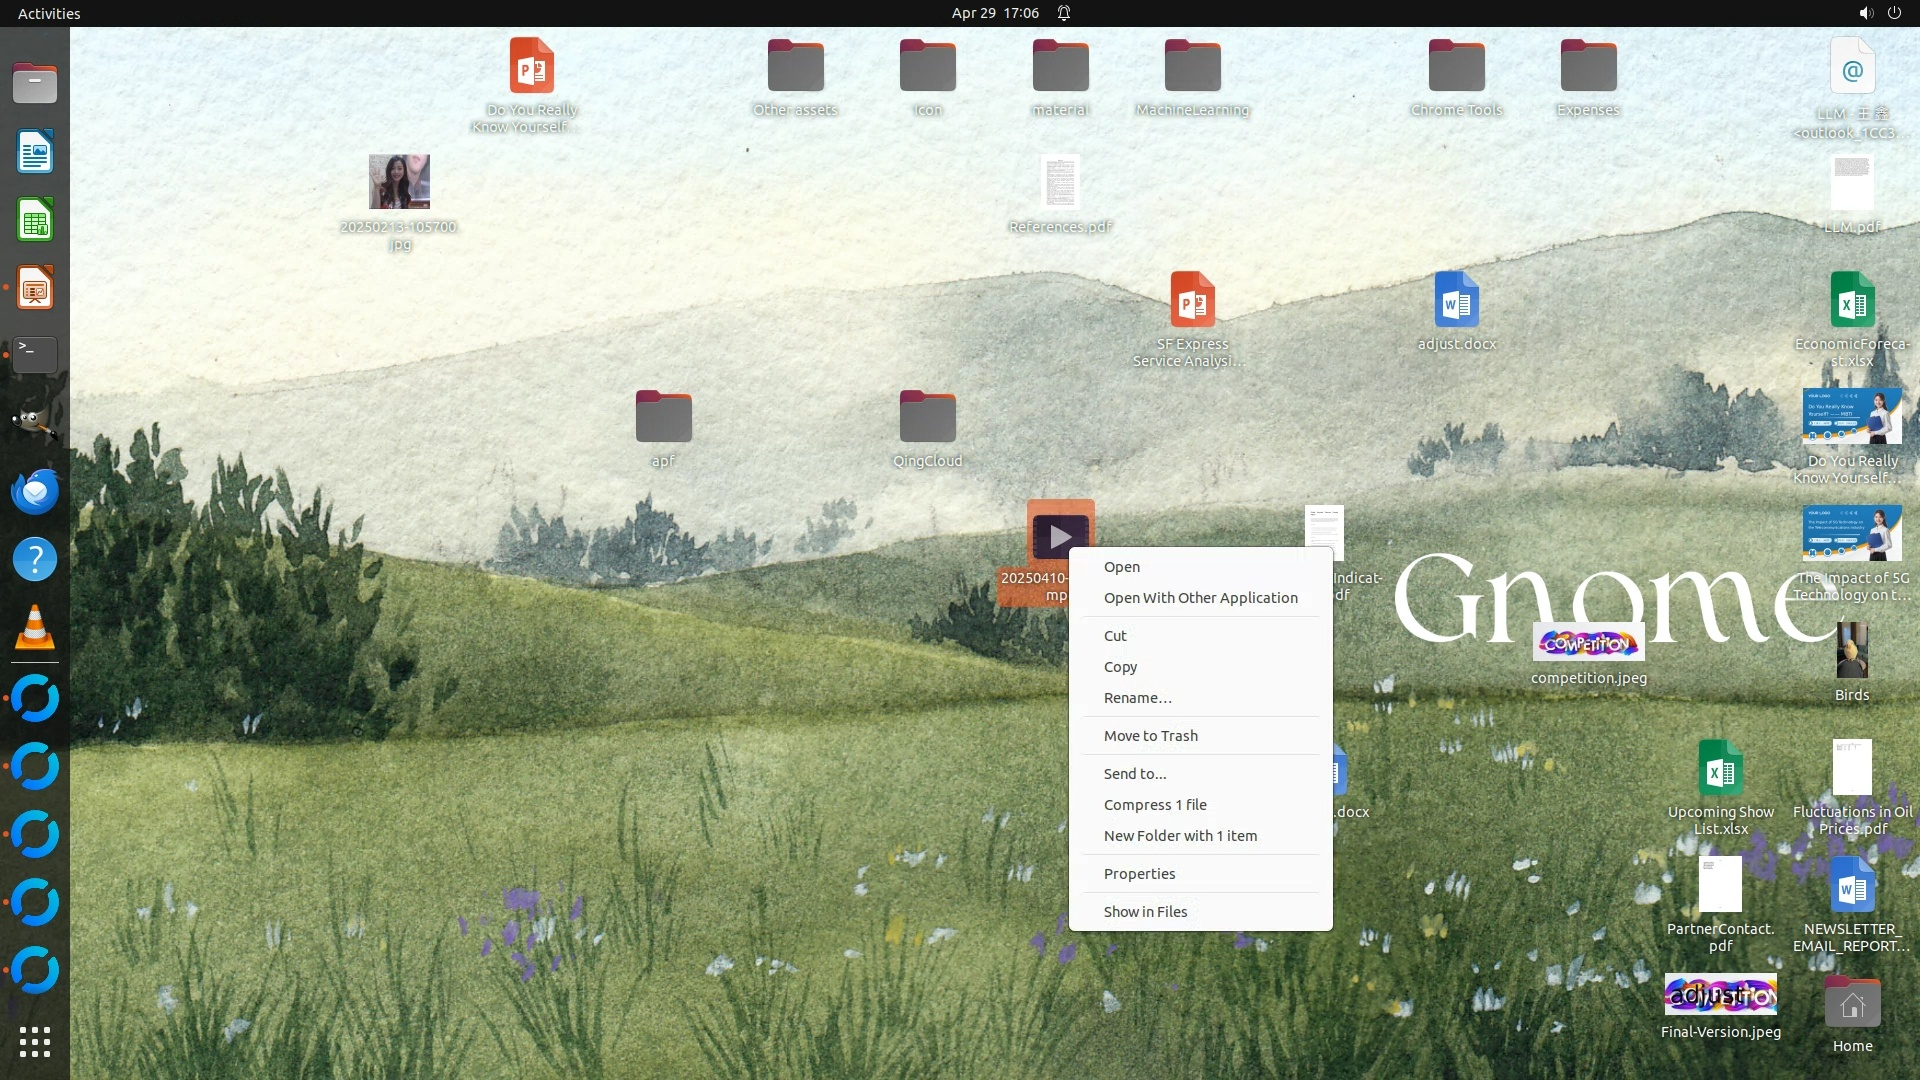The width and height of the screenshot is (1920, 1080).
Task: Open LibreOffice Writer from the dock
Action: pos(35,152)
